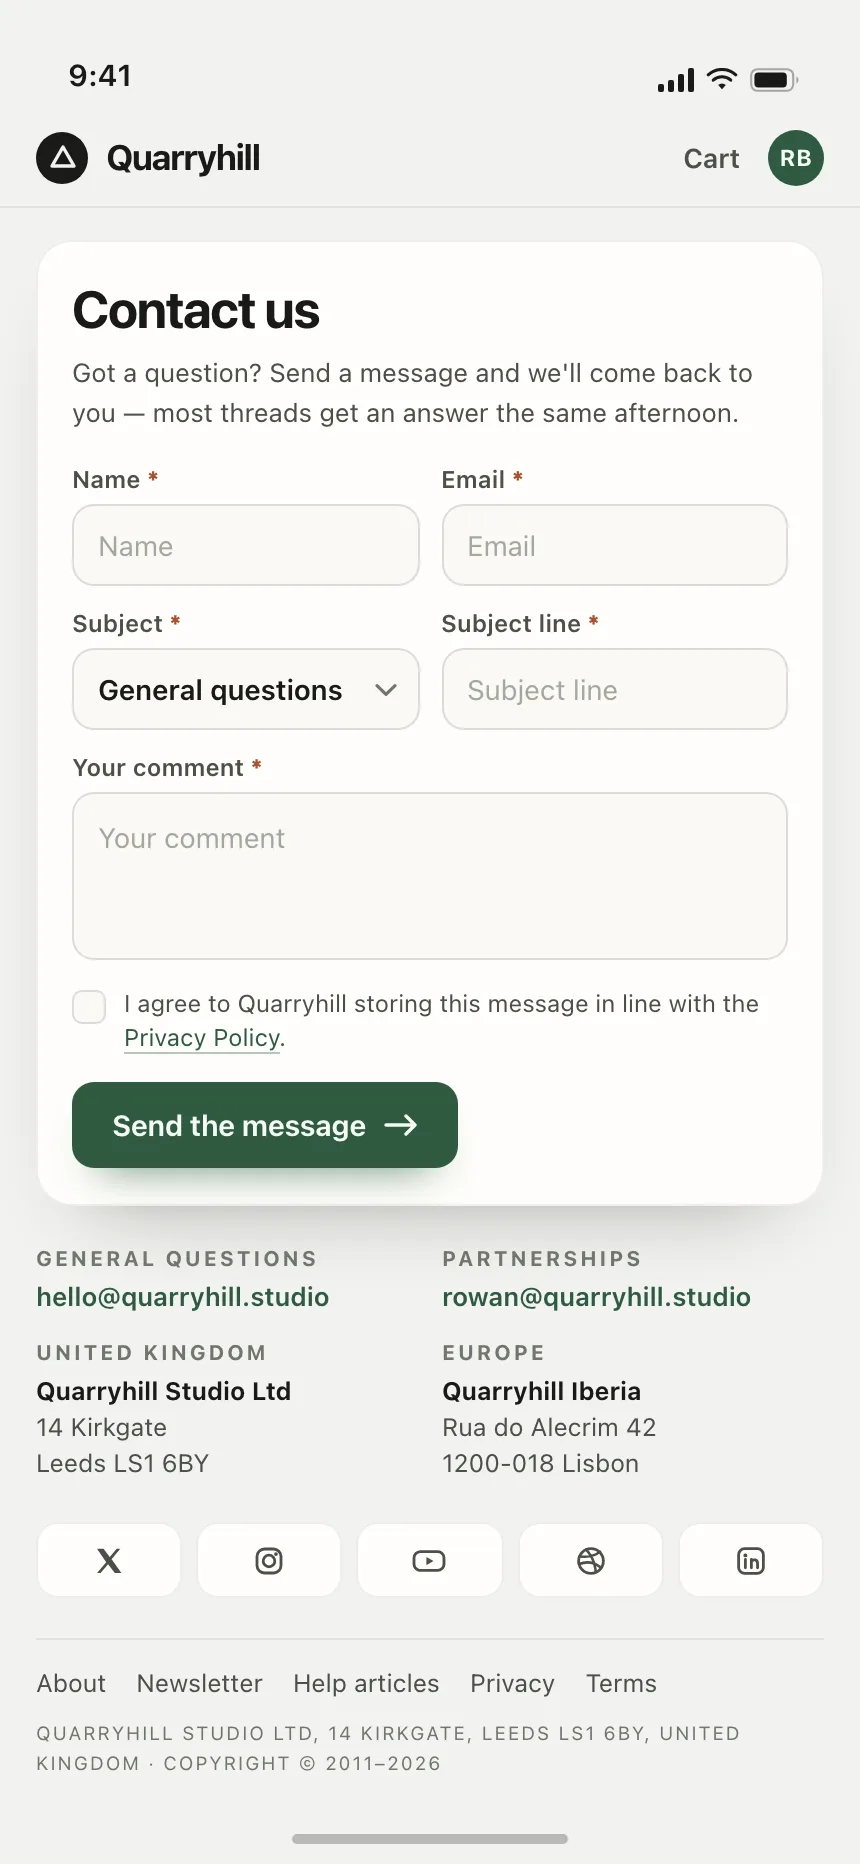Follow the Privacy Policy link

pos(202,1038)
